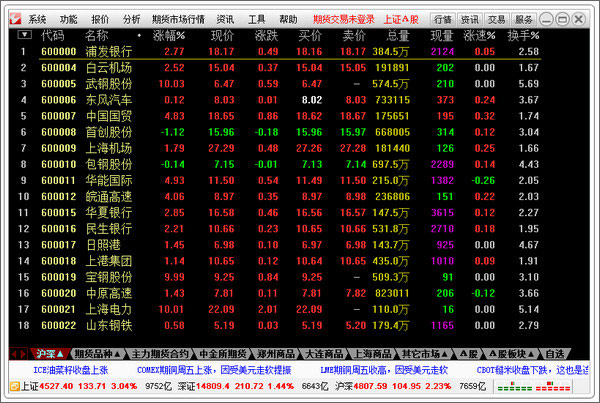Sort by the 换手% column header

523,36
